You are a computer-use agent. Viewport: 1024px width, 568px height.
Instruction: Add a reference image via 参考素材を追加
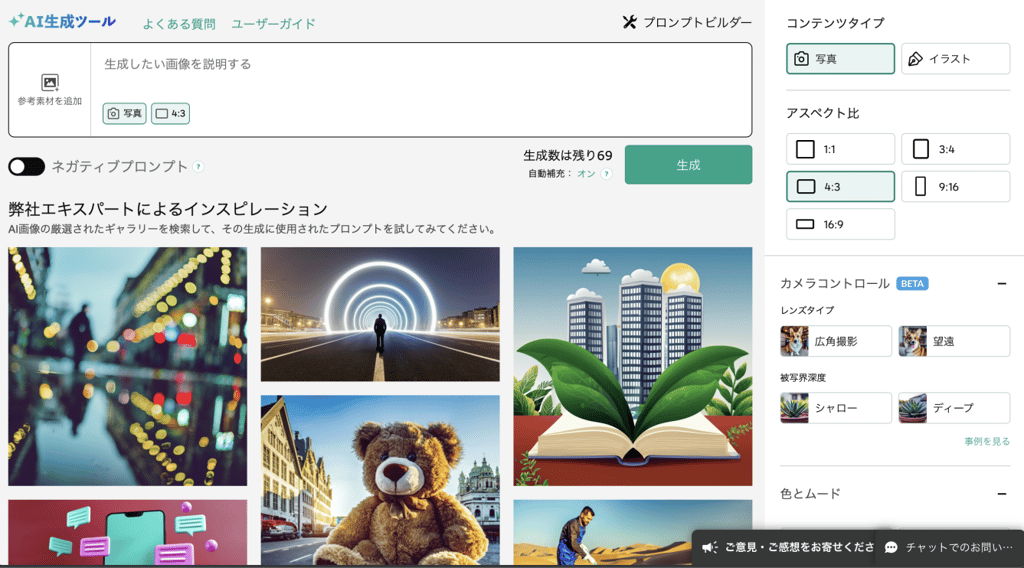[50, 89]
